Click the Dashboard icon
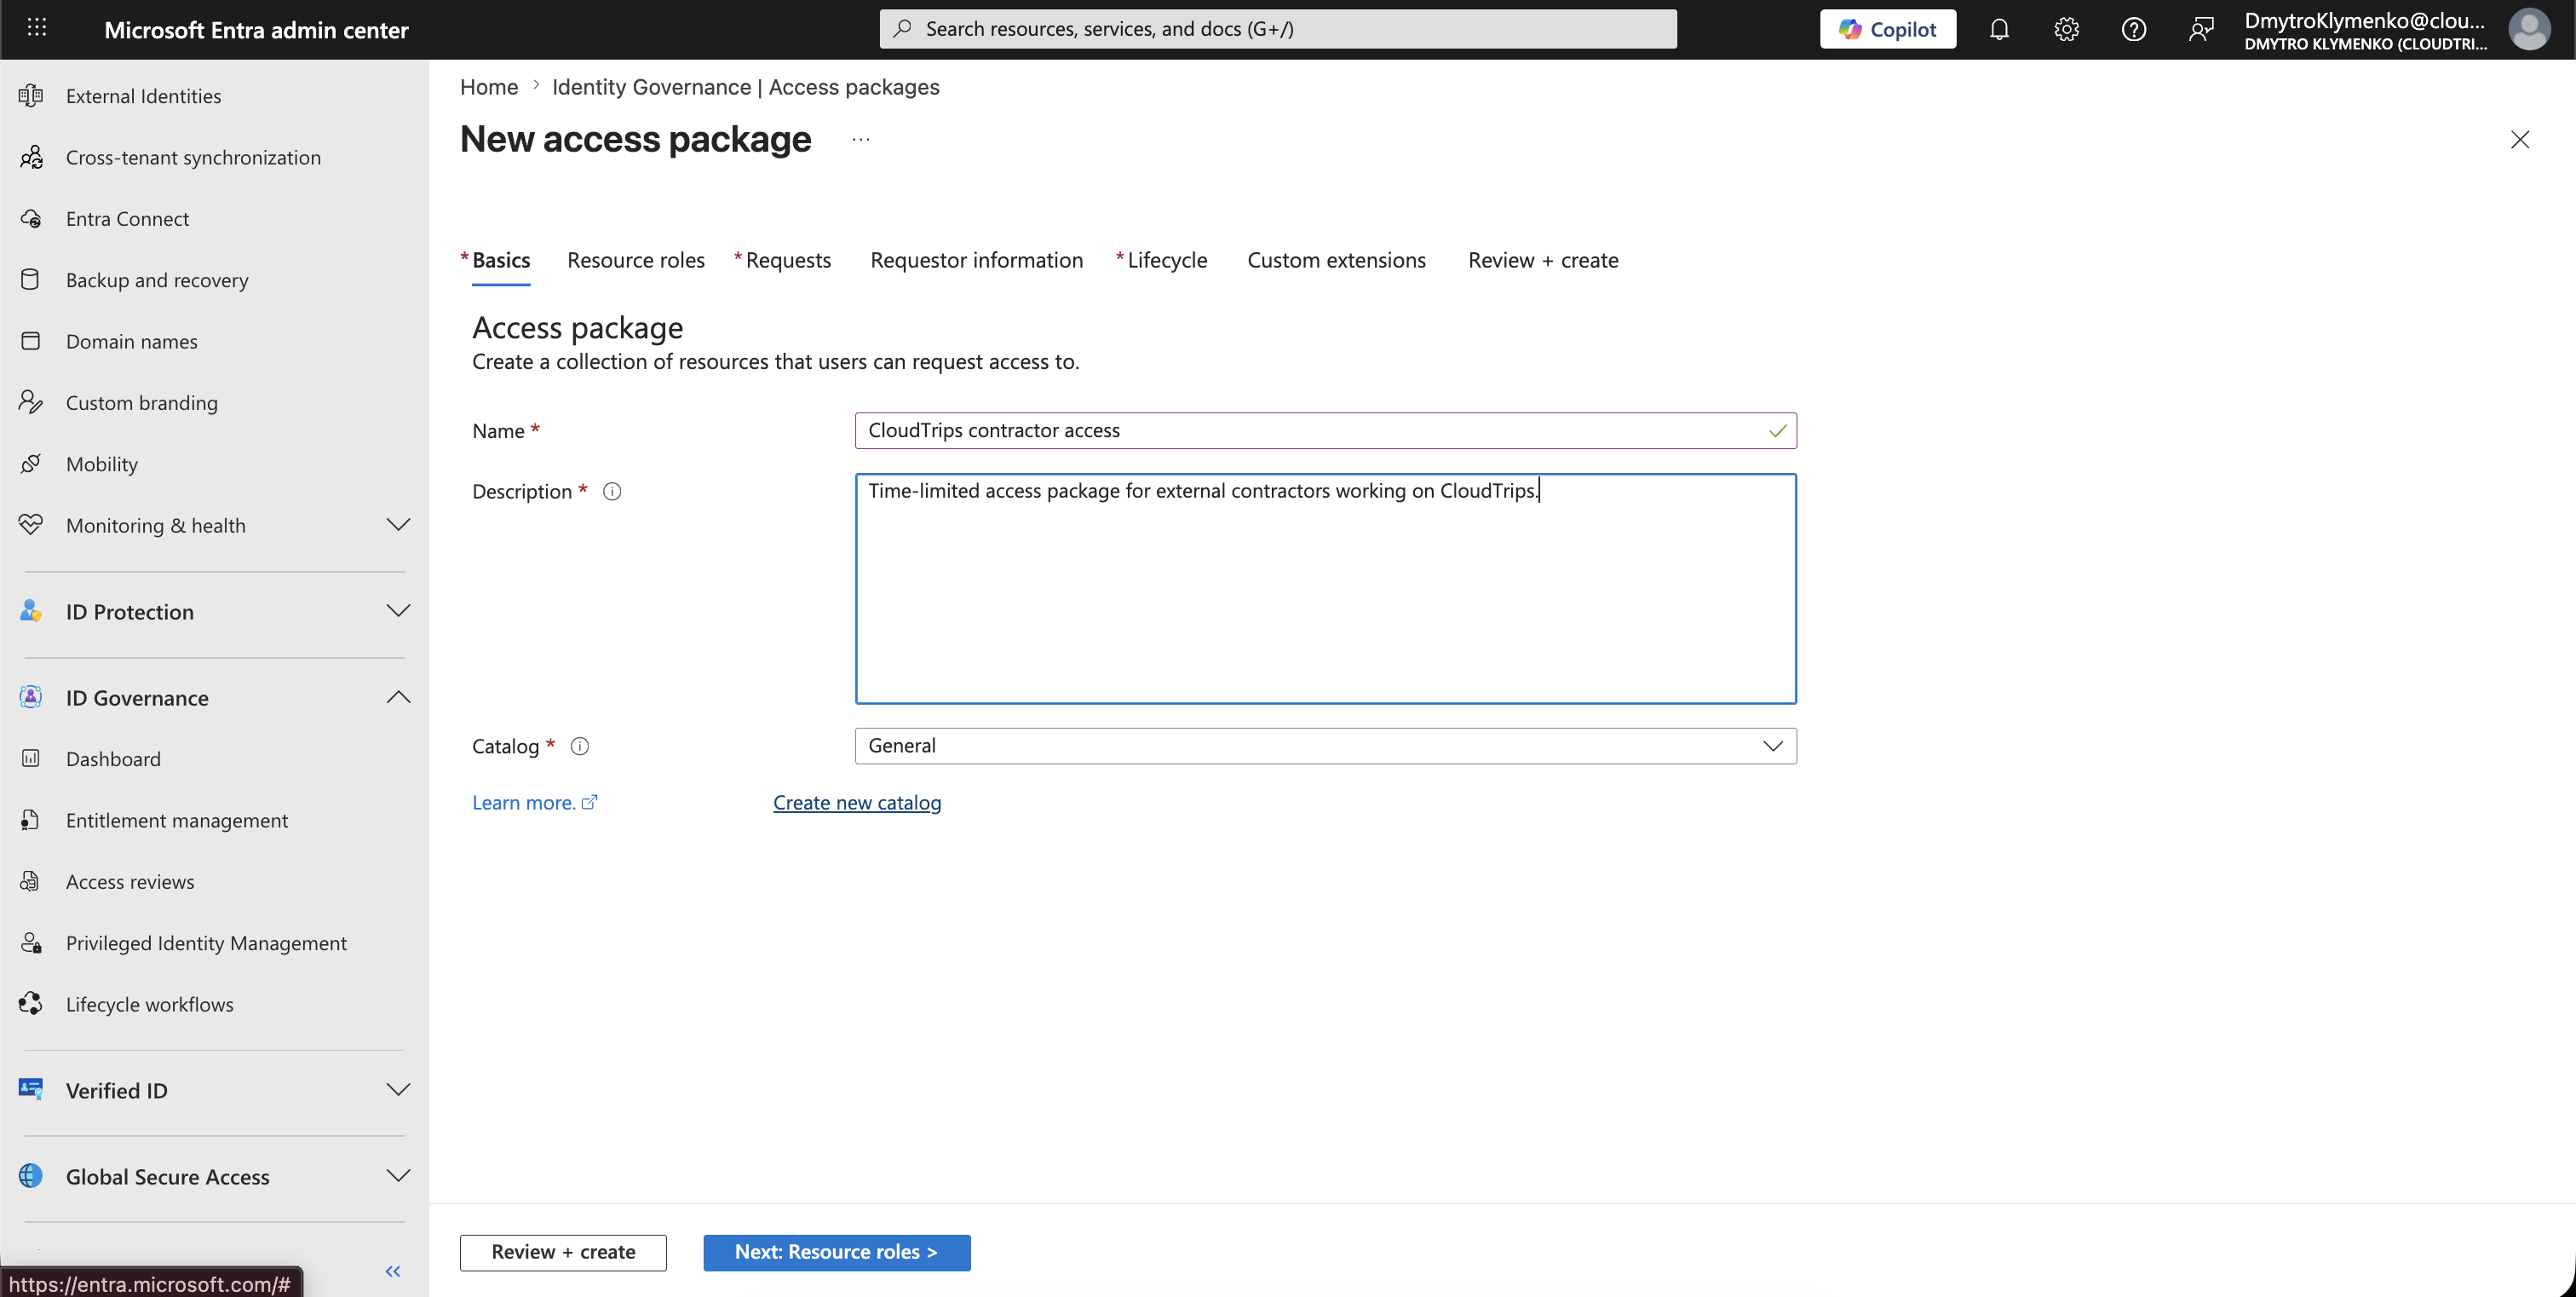Screen dimensions: 2576x1297 [31, 759]
